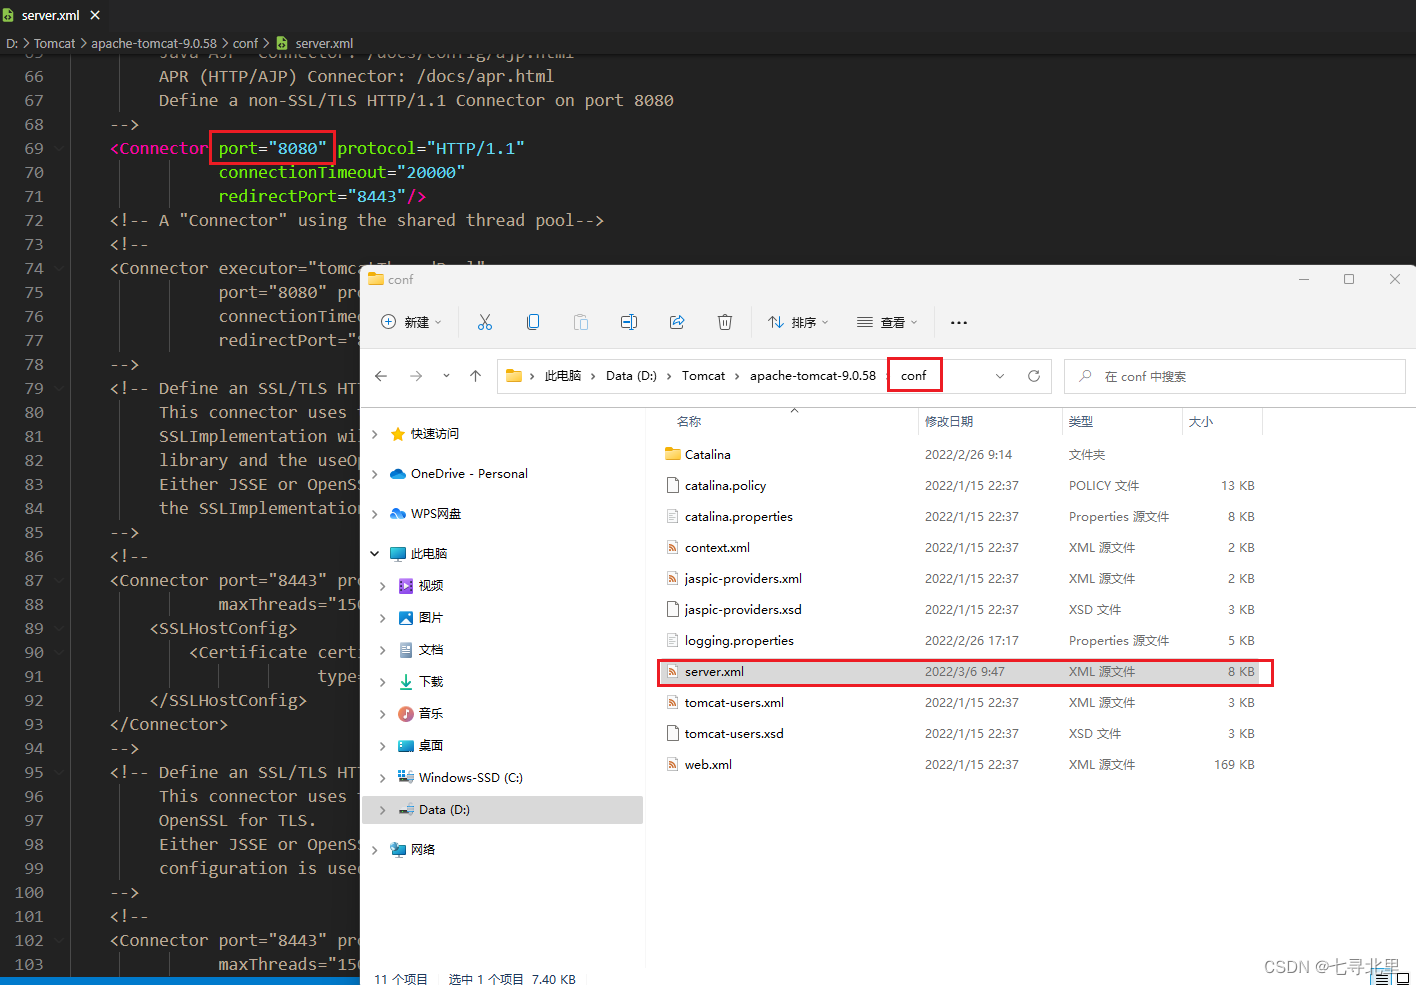Select Data (D:) in navigation pane

[502, 810]
